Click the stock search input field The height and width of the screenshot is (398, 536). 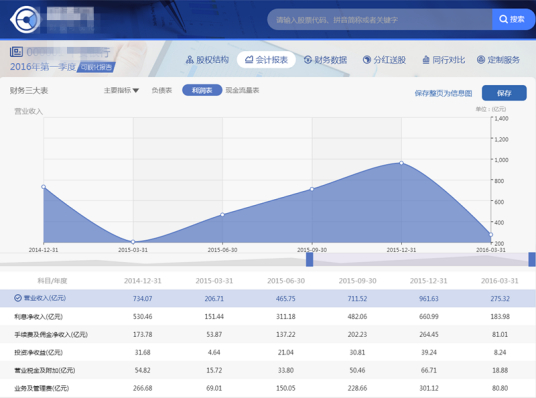tap(380, 19)
